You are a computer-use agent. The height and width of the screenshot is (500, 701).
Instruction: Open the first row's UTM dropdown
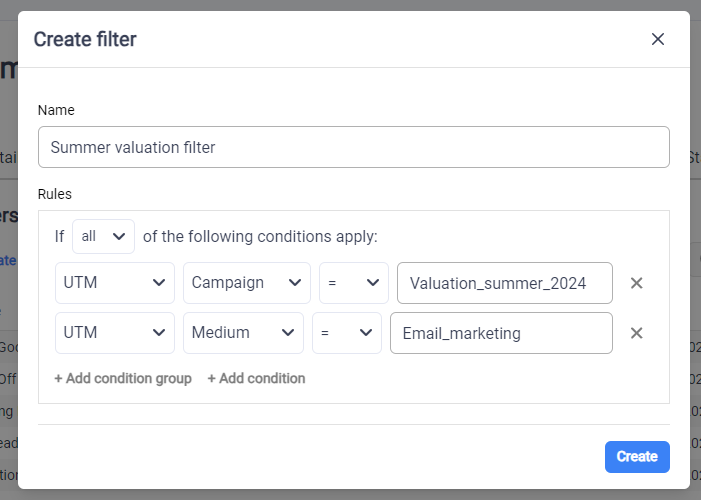114,283
